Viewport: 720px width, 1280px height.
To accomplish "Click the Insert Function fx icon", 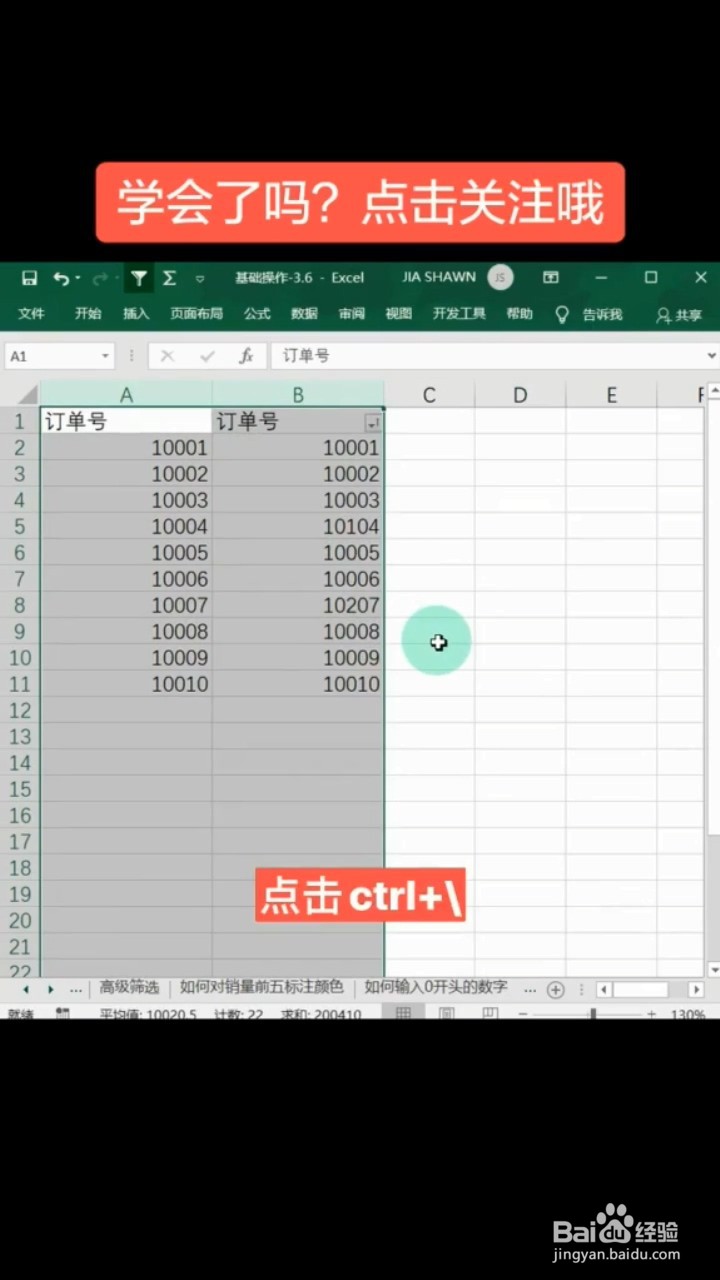I will (x=246, y=356).
